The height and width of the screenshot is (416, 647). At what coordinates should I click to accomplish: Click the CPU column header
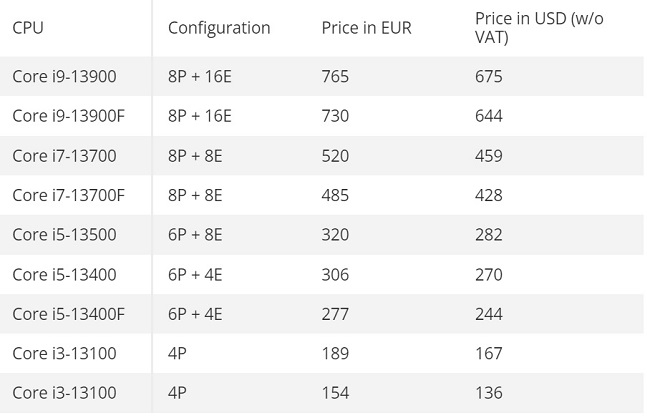28,28
